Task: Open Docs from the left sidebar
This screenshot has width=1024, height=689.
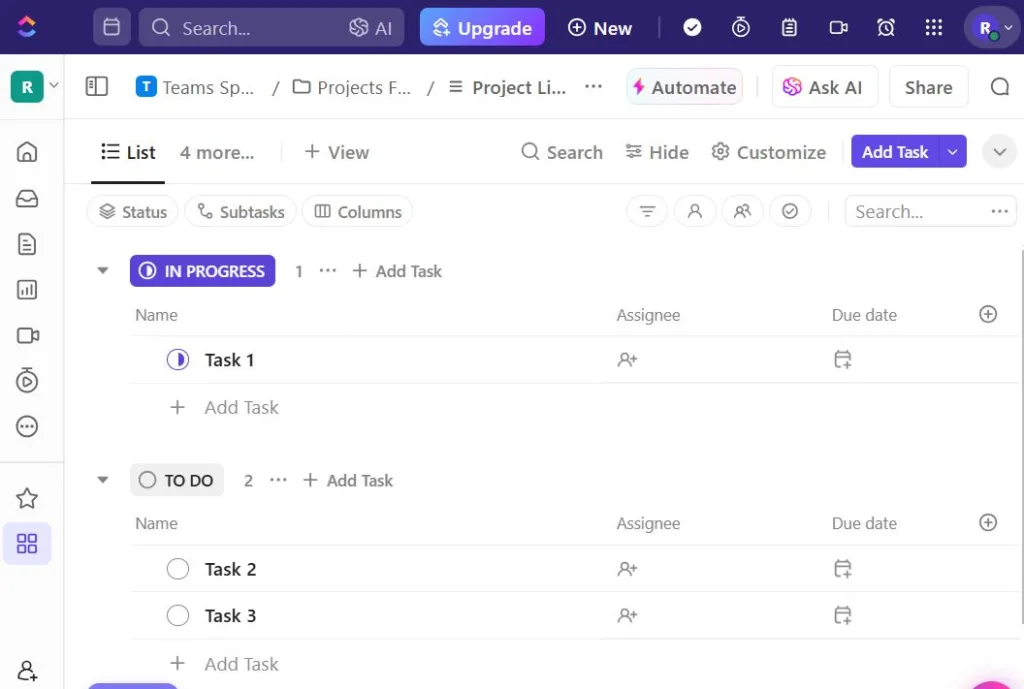Action: pos(27,244)
